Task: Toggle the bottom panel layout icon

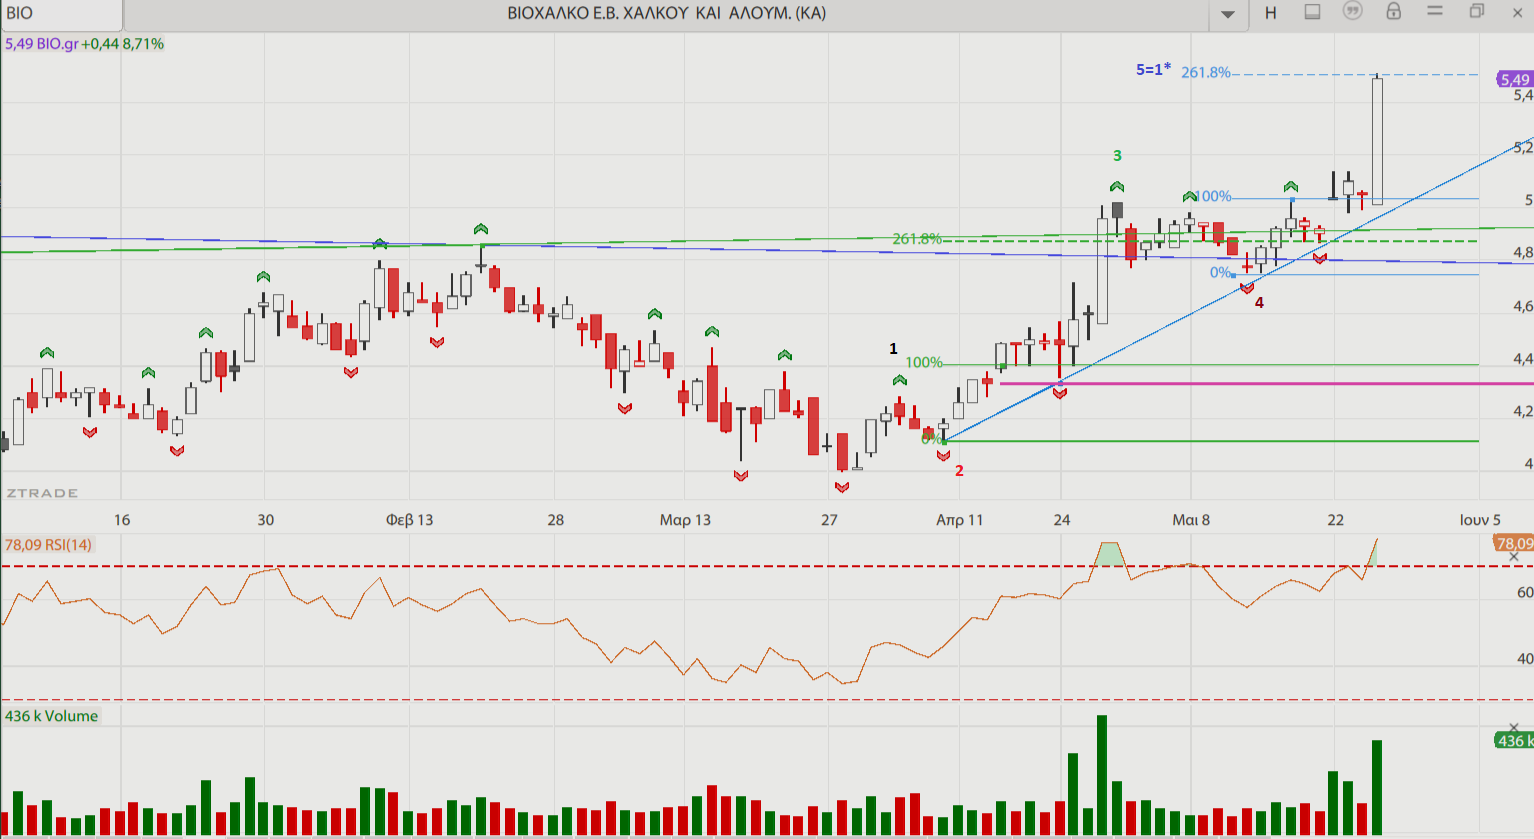Action: (x=1312, y=12)
